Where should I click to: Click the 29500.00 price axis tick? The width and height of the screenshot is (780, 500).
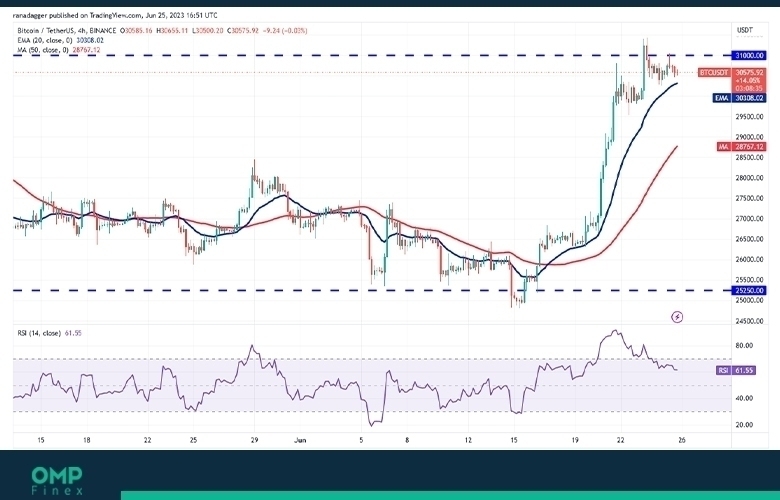point(749,117)
